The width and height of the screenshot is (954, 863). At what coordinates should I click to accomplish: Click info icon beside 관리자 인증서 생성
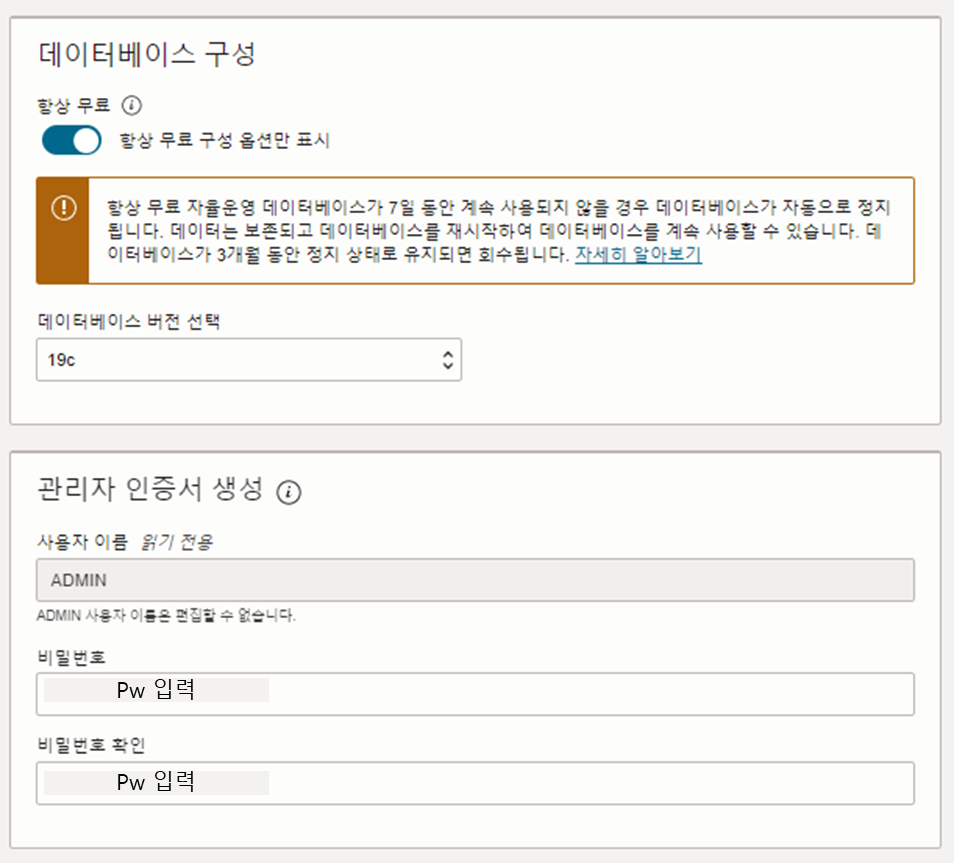(288, 492)
